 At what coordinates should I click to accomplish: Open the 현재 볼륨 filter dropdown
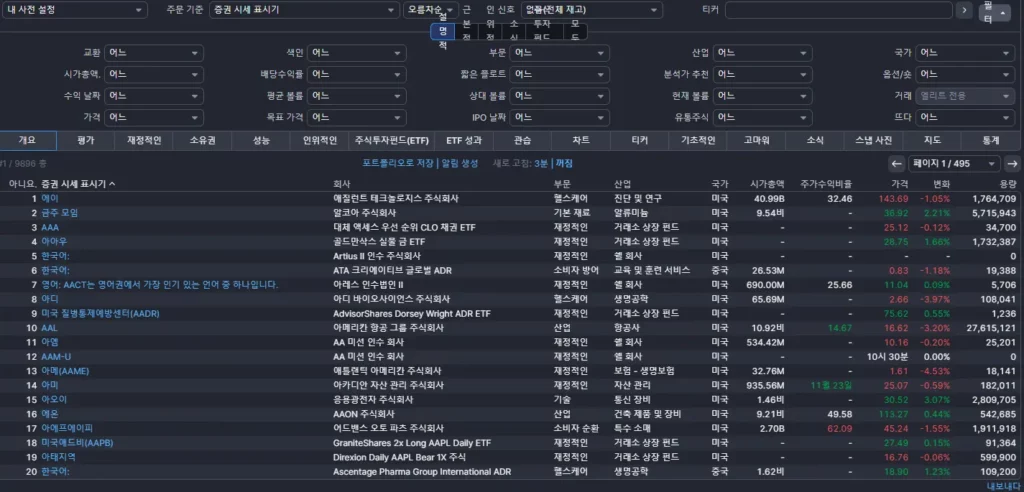763,96
